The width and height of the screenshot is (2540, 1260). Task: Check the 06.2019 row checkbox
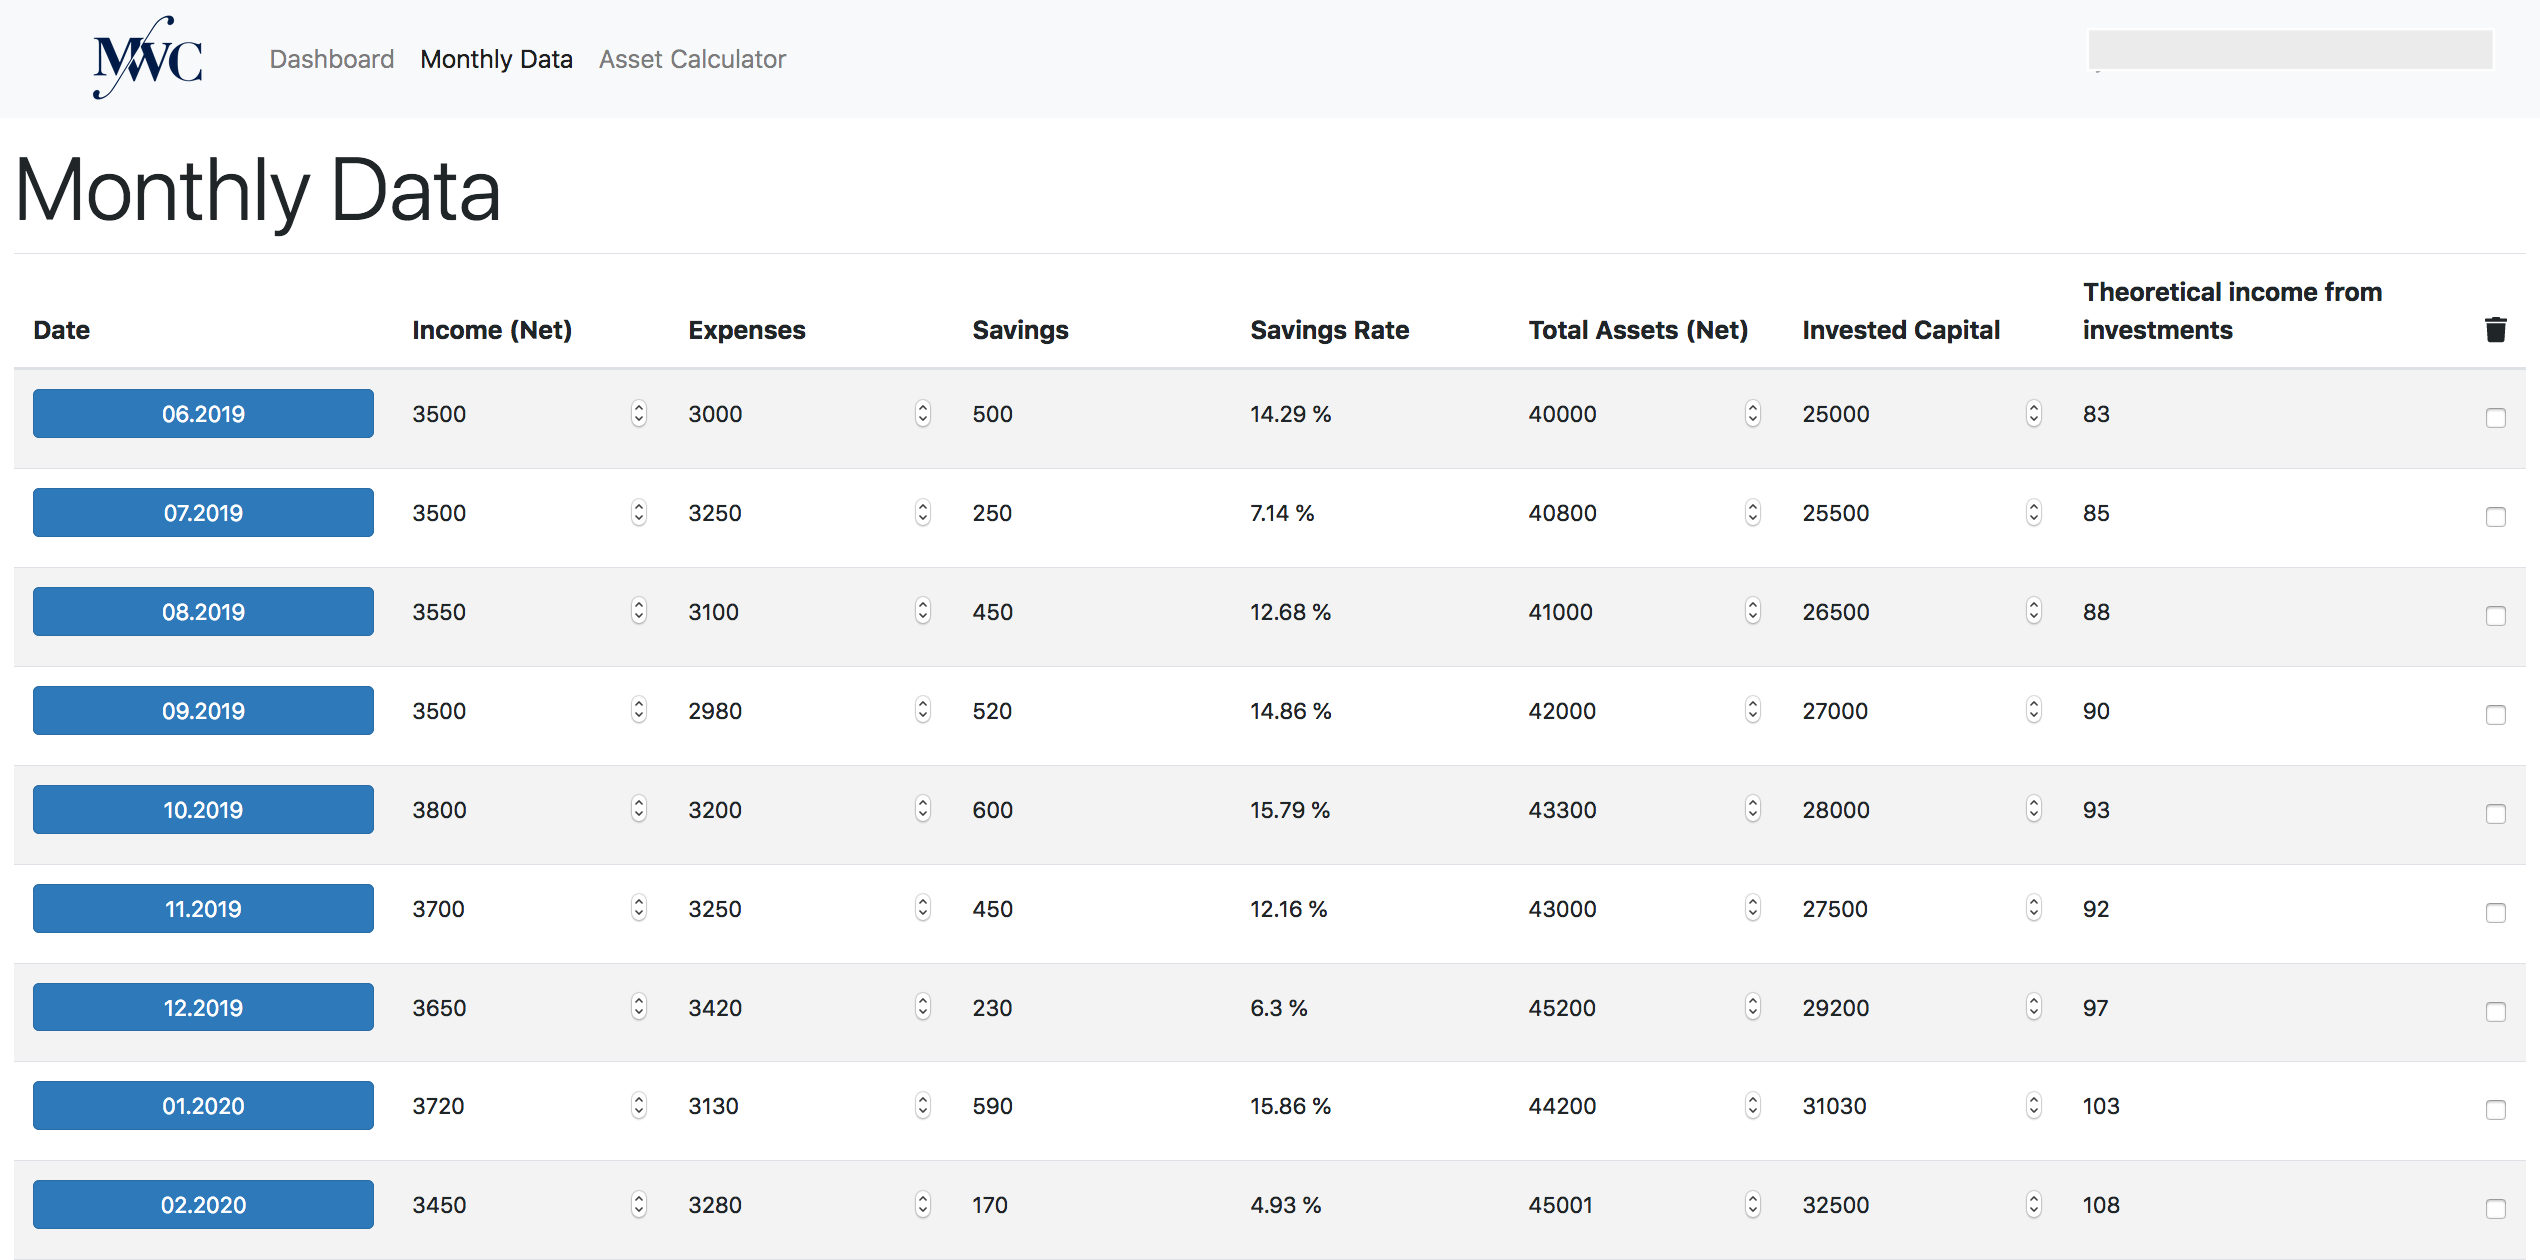(2495, 417)
